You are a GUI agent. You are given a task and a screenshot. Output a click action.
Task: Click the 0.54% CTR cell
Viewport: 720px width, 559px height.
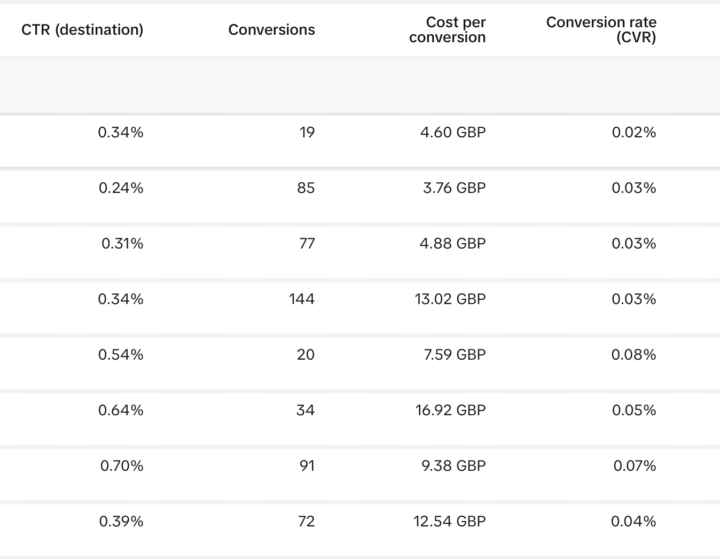click(120, 355)
